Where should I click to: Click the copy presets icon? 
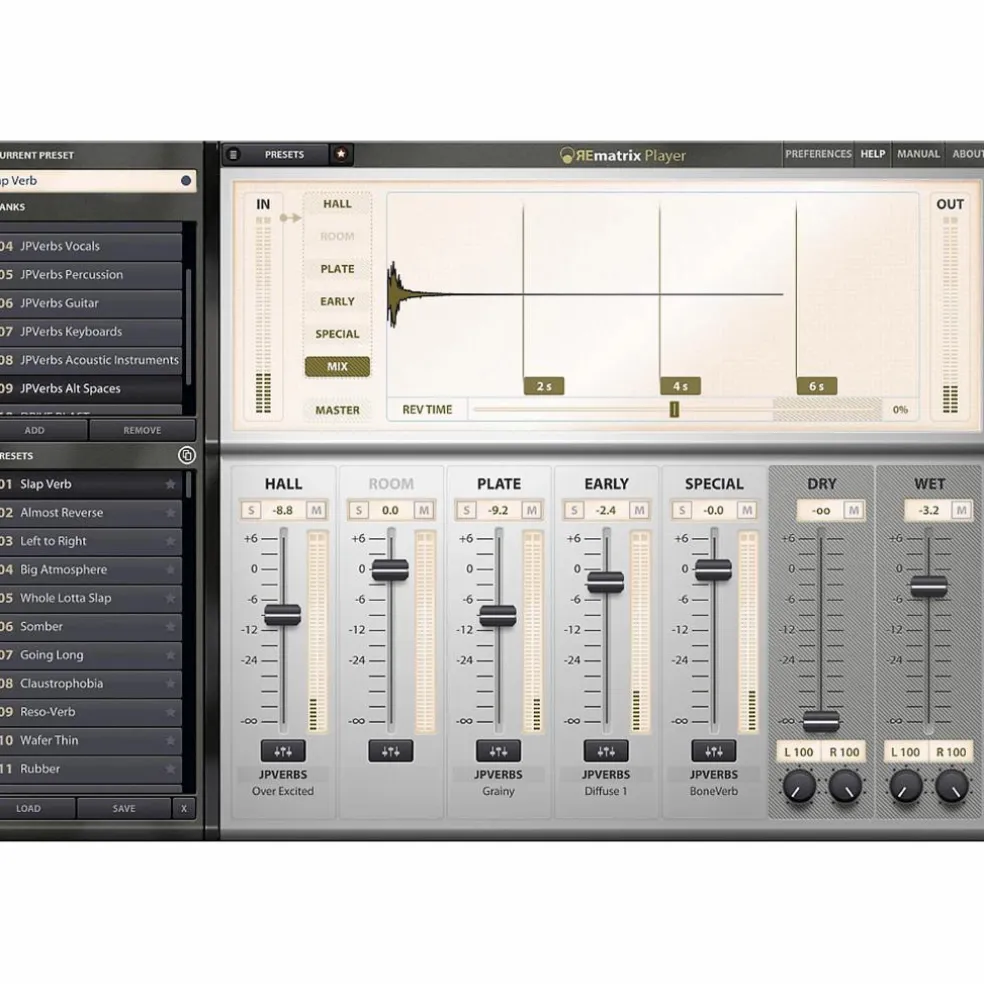pos(186,455)
